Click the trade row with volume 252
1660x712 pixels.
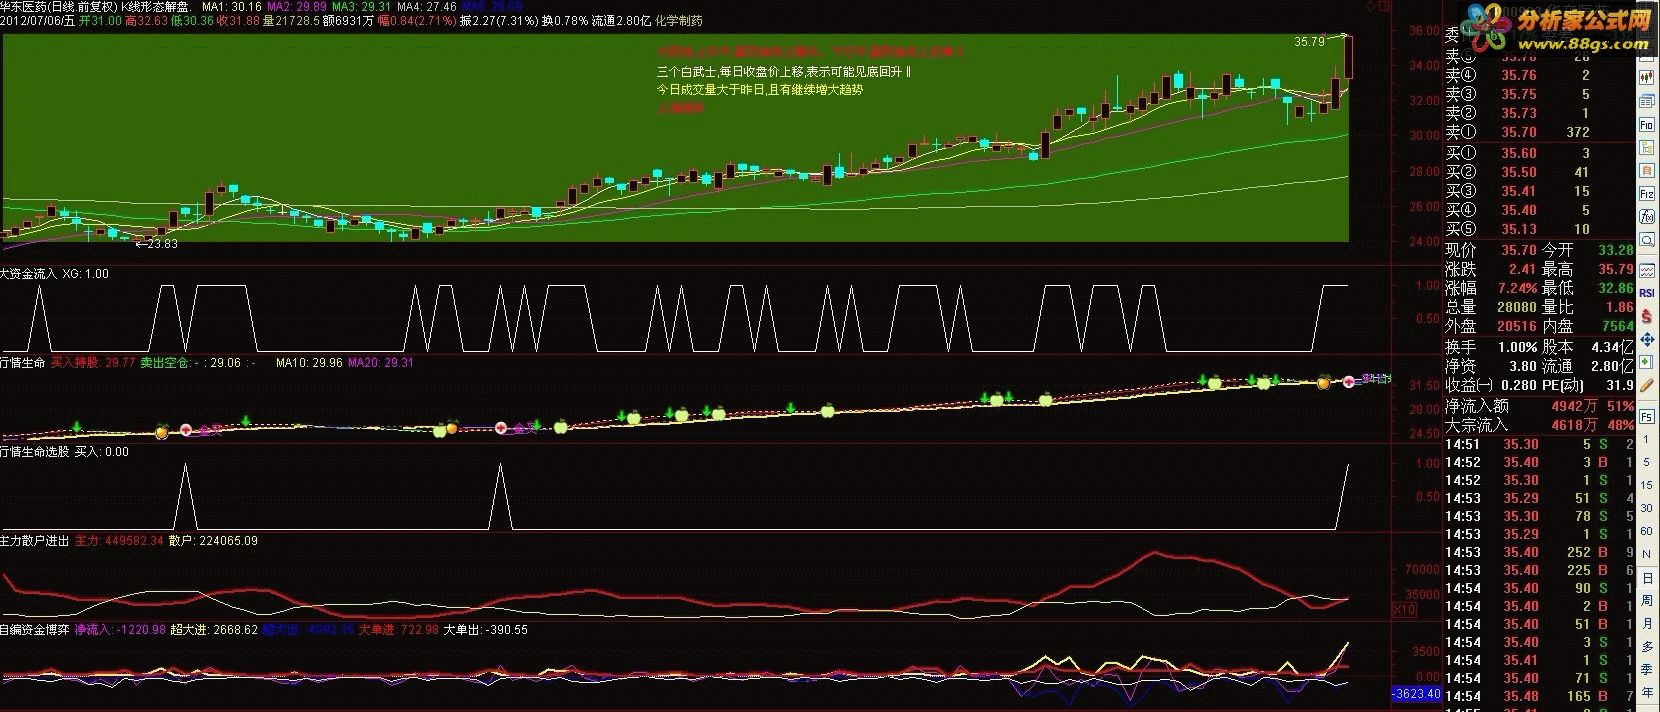[x=1538, y=552]
